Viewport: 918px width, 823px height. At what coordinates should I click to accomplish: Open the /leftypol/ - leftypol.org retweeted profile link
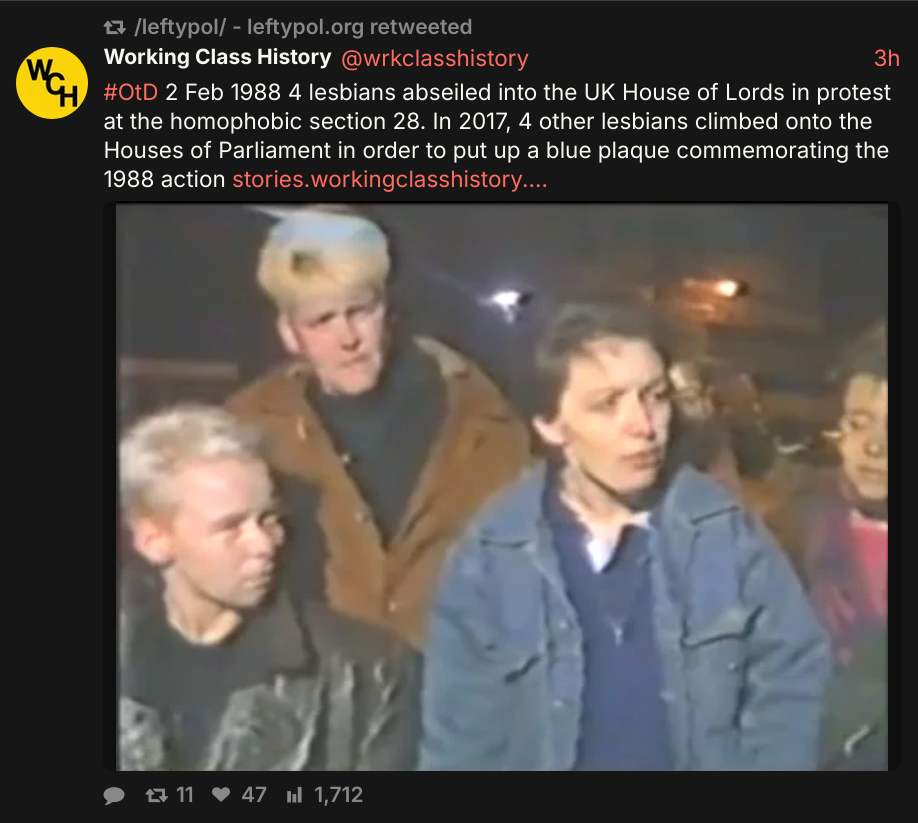click(303, 27)
